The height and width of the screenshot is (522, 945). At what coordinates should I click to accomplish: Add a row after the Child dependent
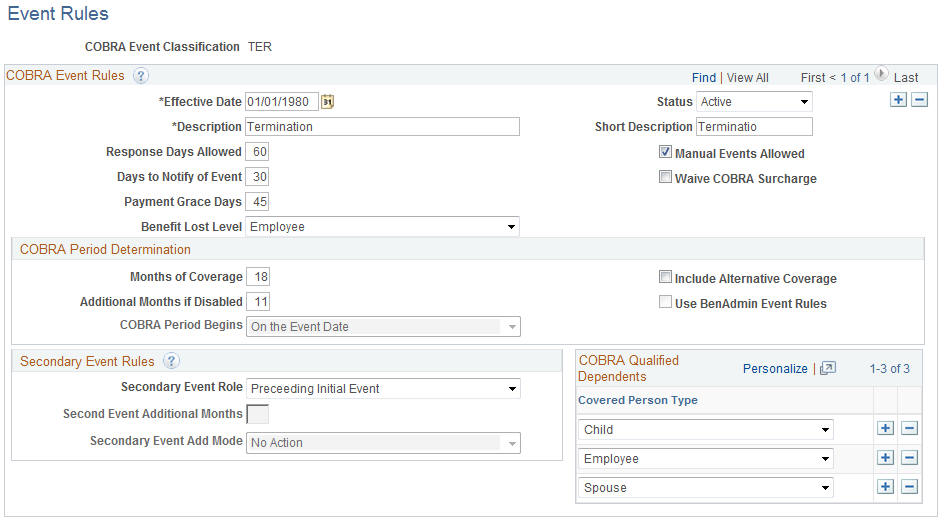(x=885, y=429)
